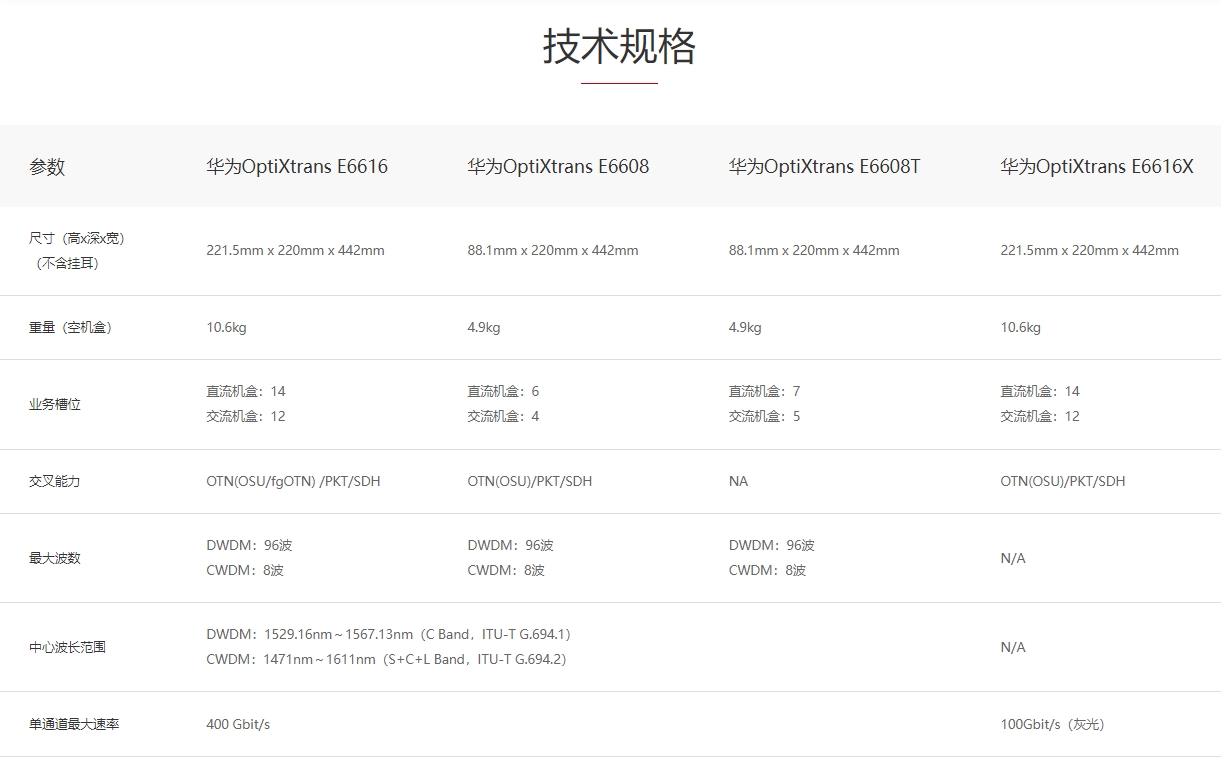Viewport: 1221px width, 761px height.
Task: Select 'N/A' in the 最大波数 row
Action: pyautogui.click(x=1013, y=559)
